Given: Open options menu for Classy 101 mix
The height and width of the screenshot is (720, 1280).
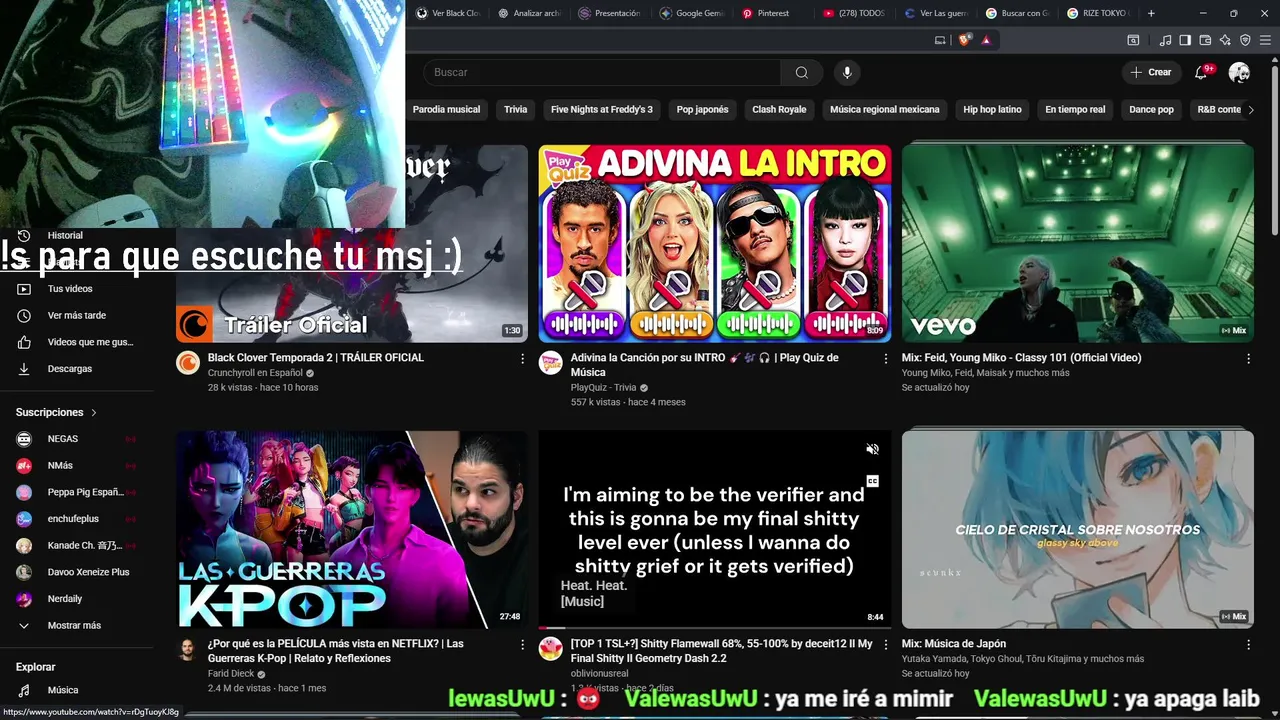Looking at the screenshot, I should tap(1248, 358).
